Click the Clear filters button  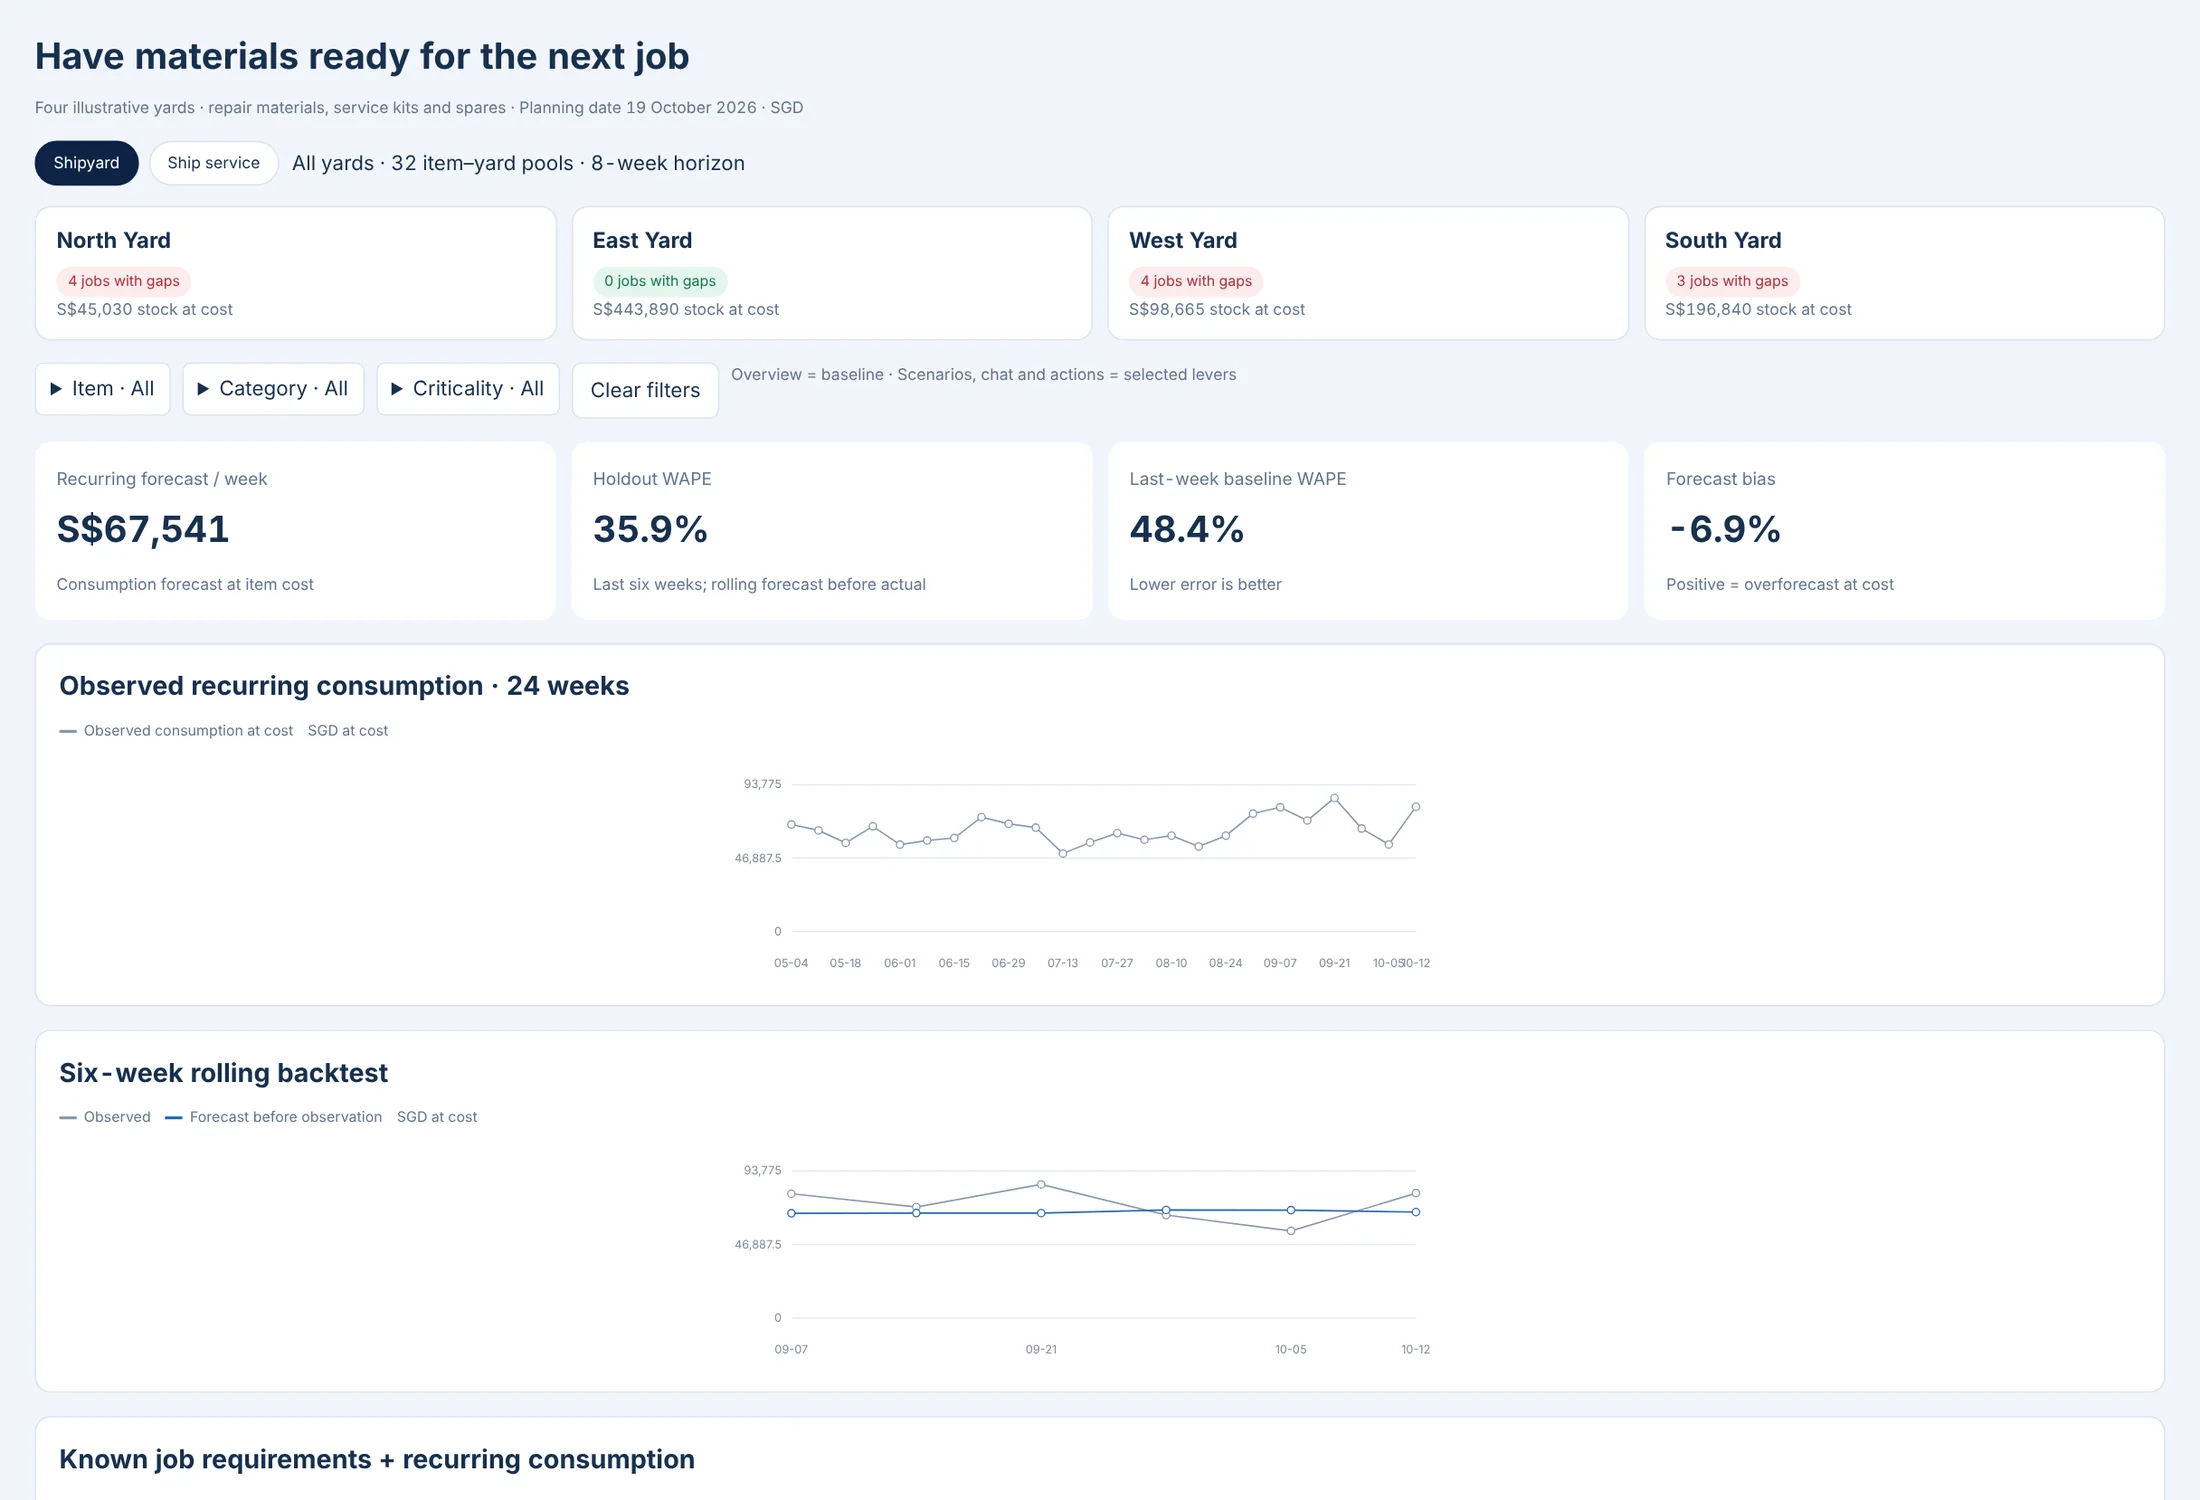pos(645,390)
